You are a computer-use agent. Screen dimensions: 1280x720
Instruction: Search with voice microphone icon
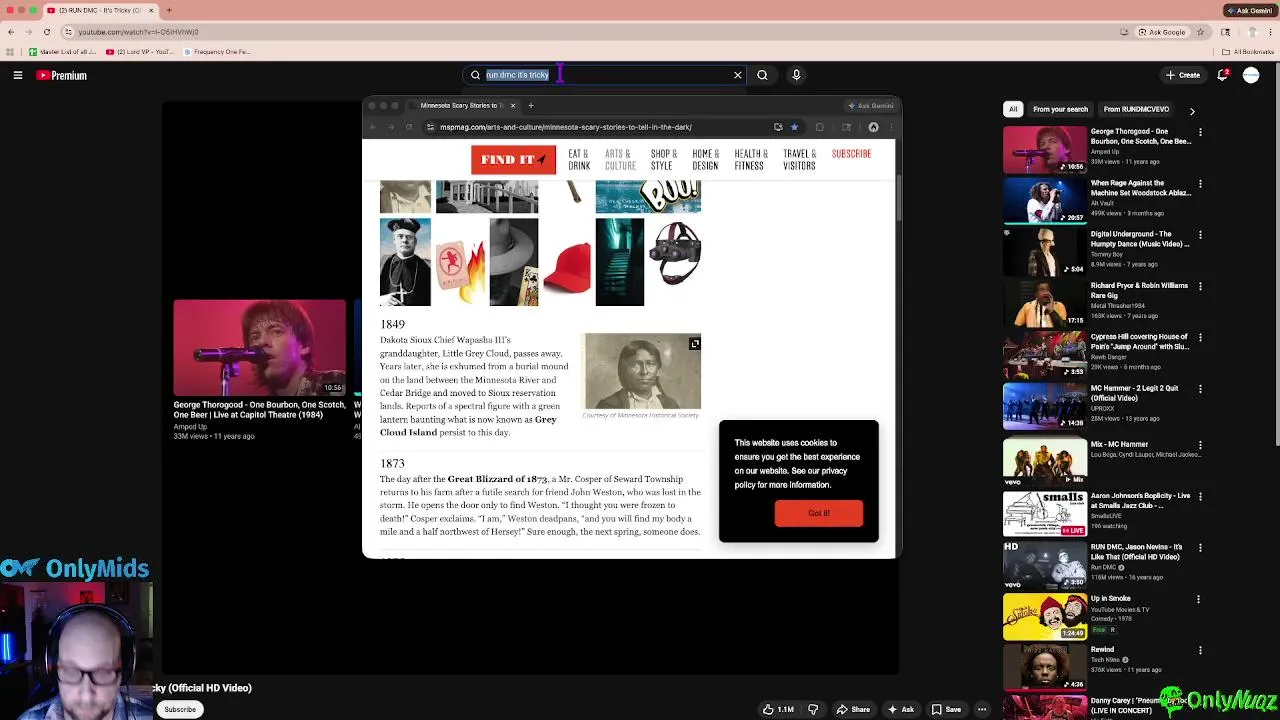pos(796,75)
